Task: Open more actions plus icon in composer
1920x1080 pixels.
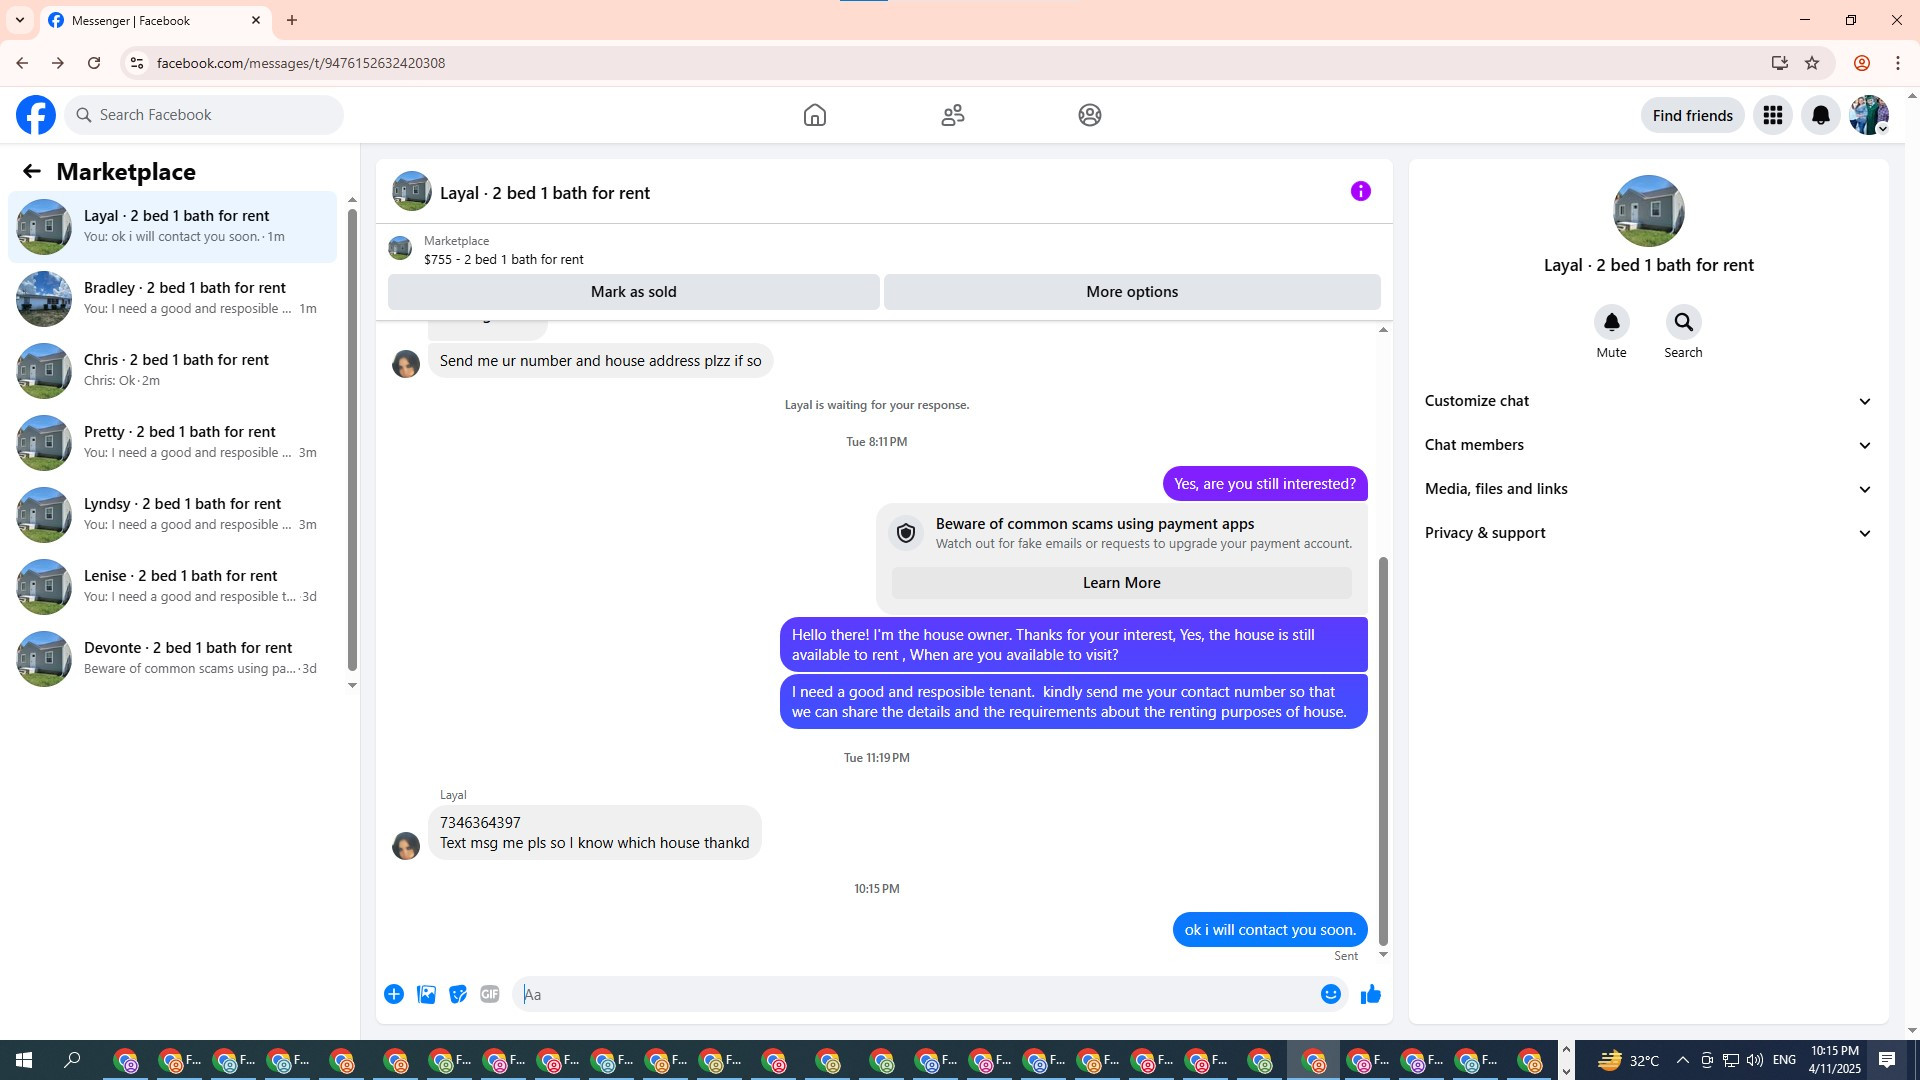Action: coord(394,994)
